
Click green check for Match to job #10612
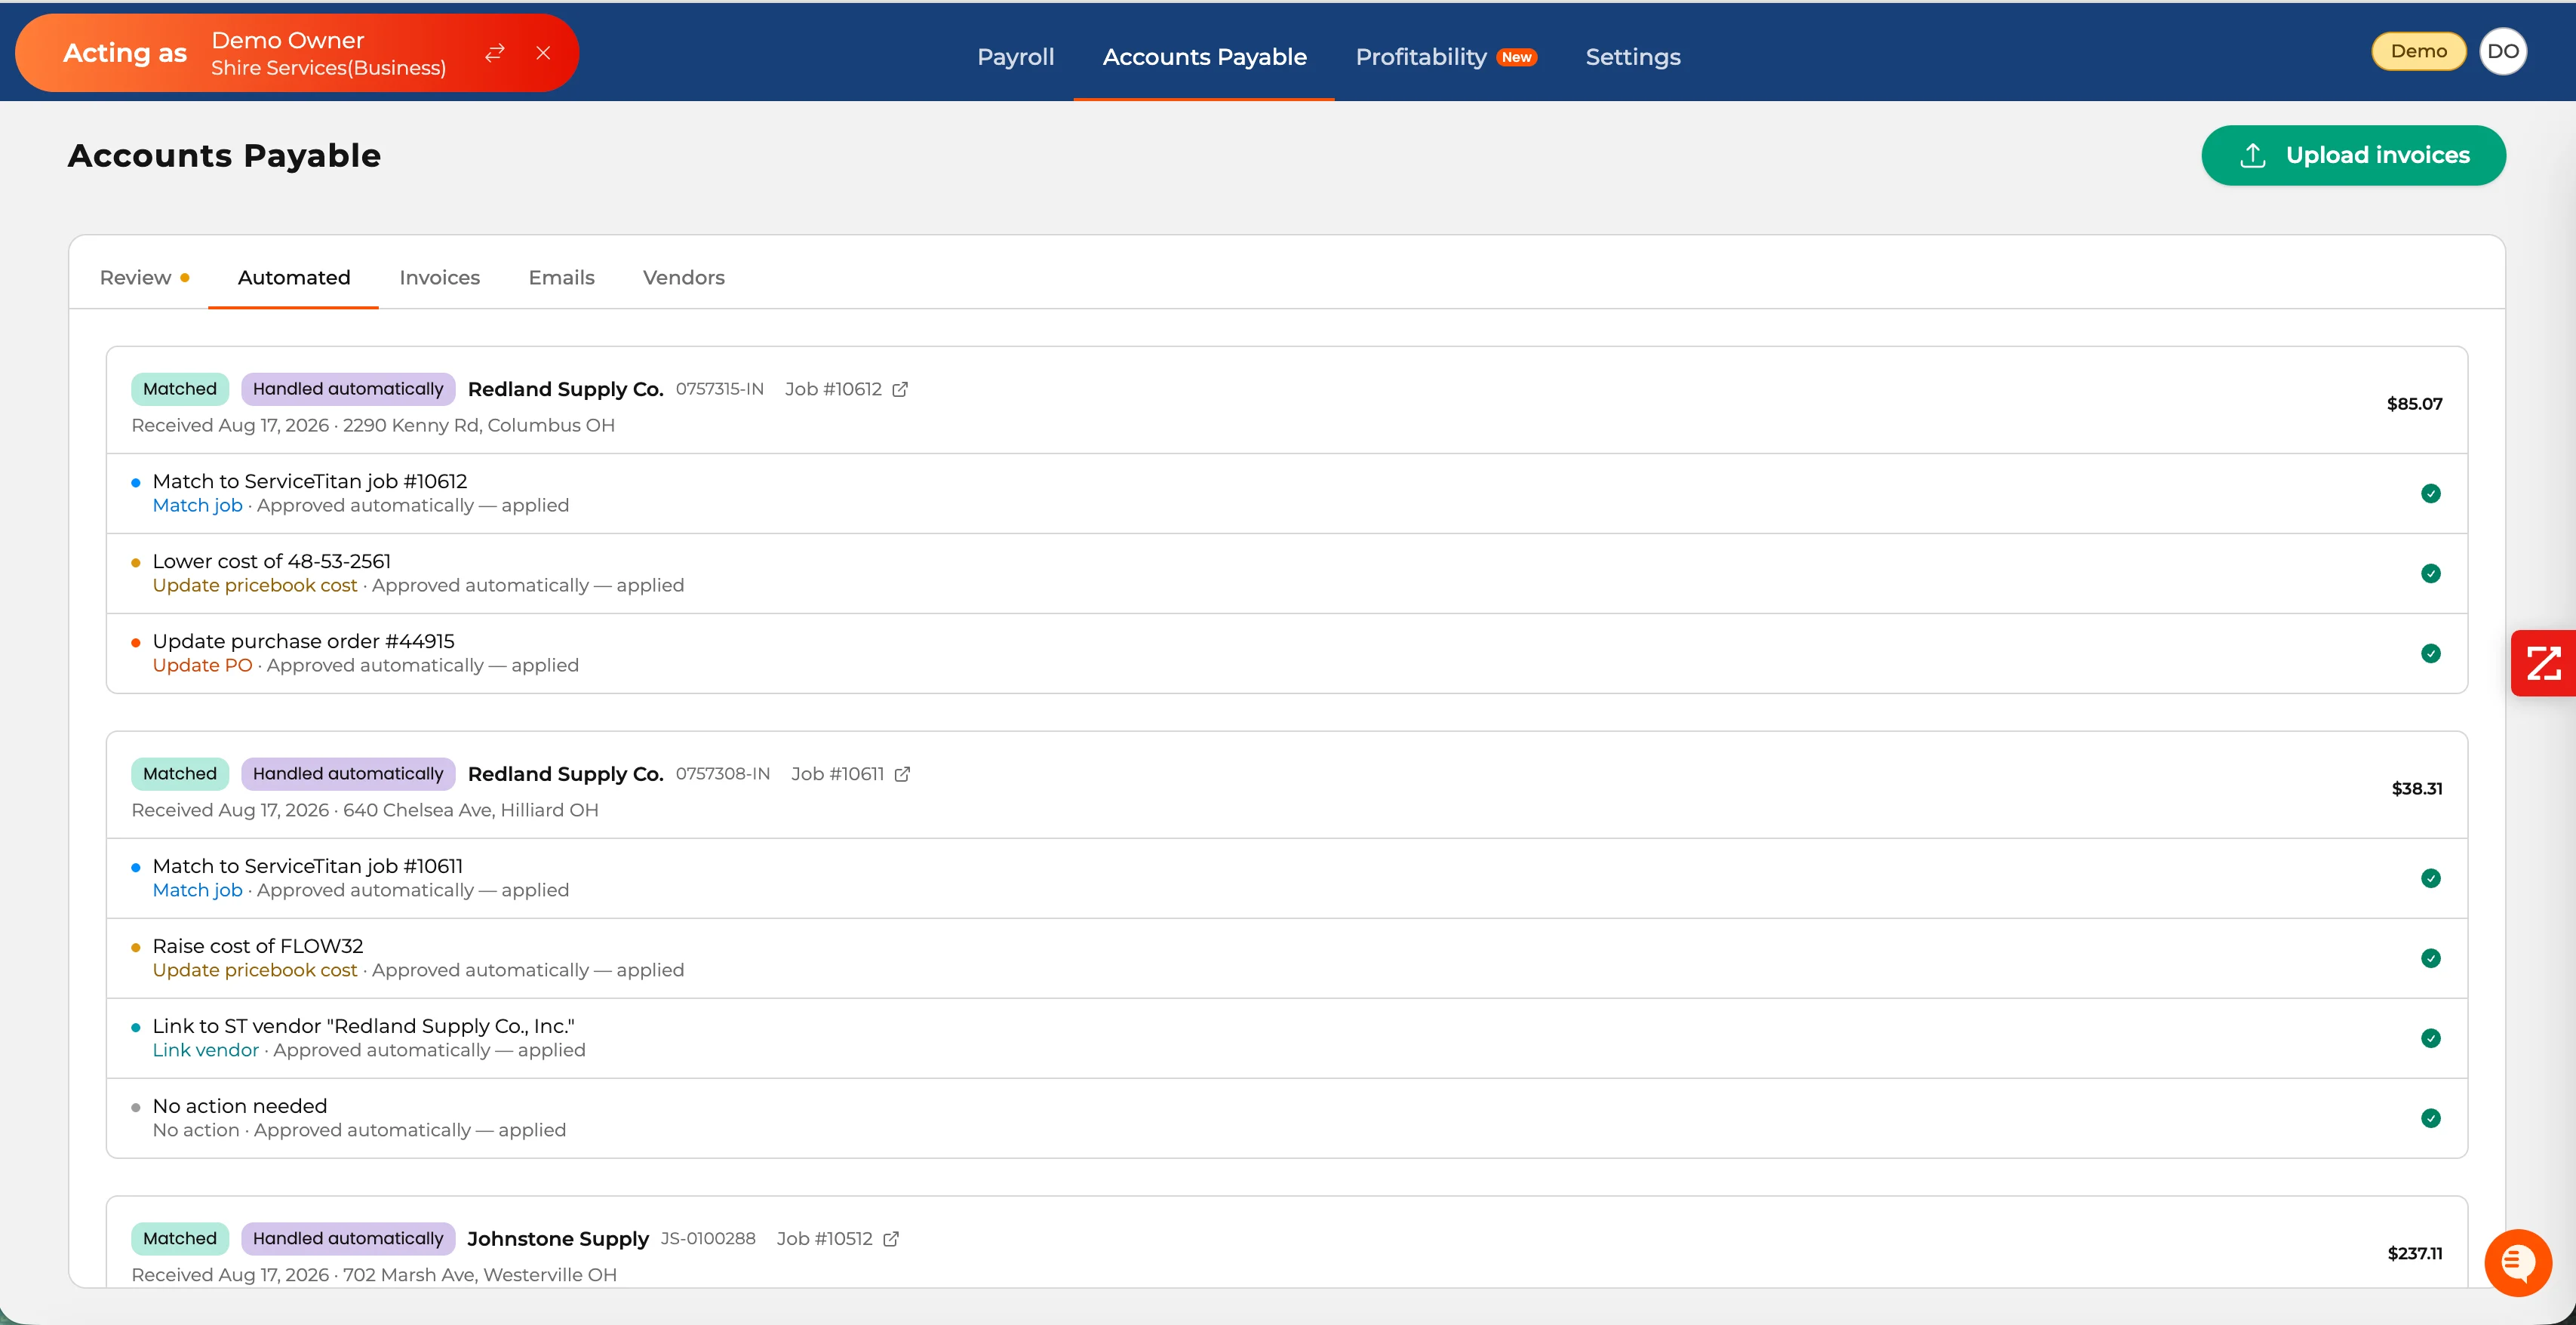tap(2431, 493)
